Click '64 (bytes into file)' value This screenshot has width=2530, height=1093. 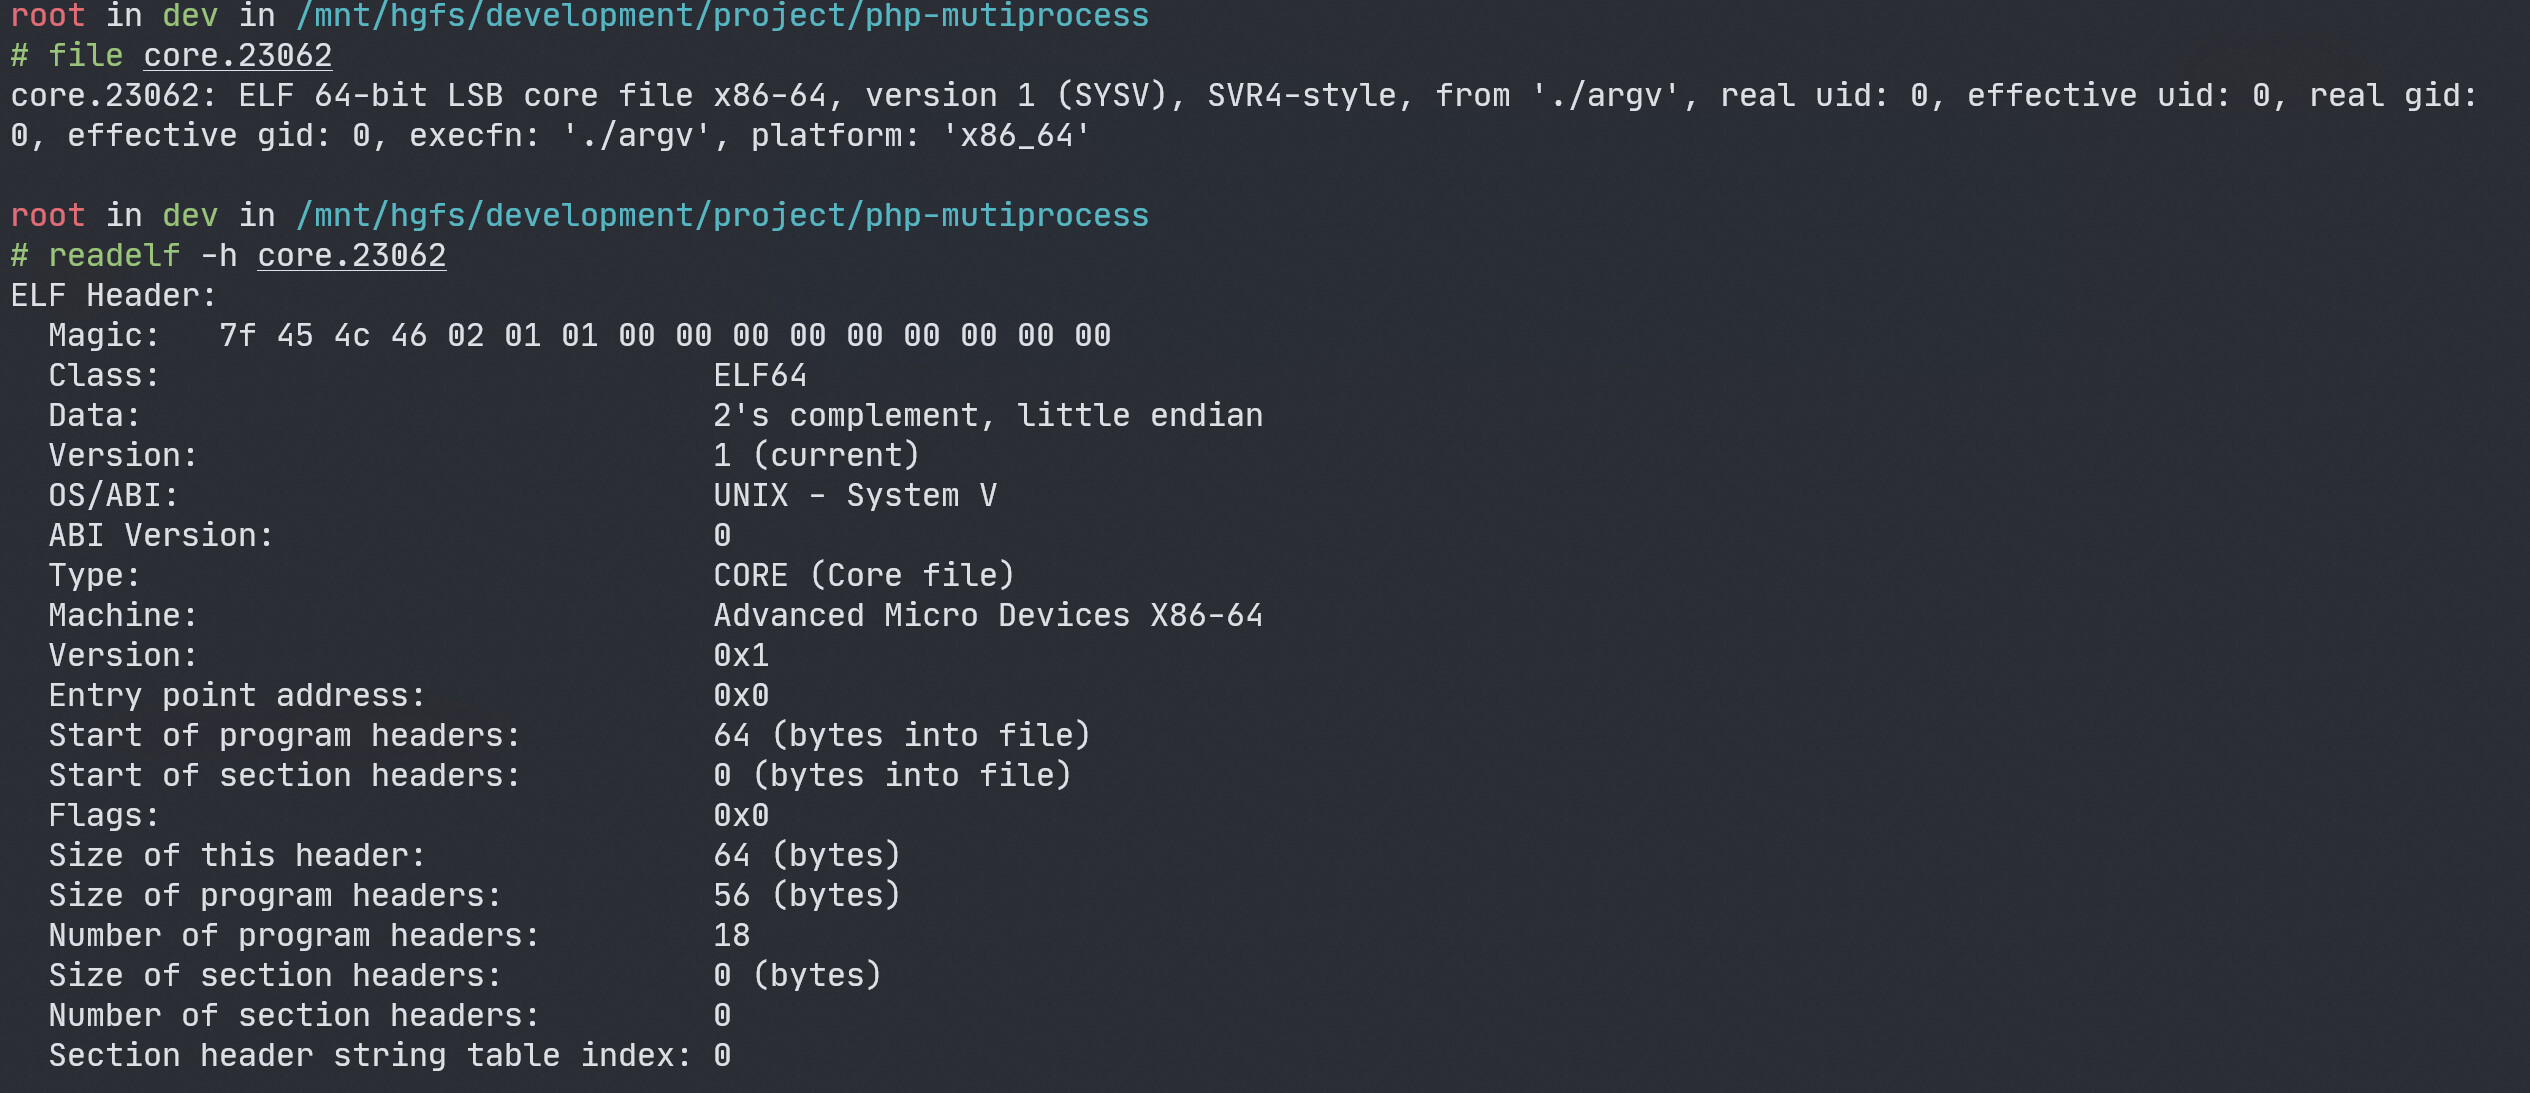[901, 736]
